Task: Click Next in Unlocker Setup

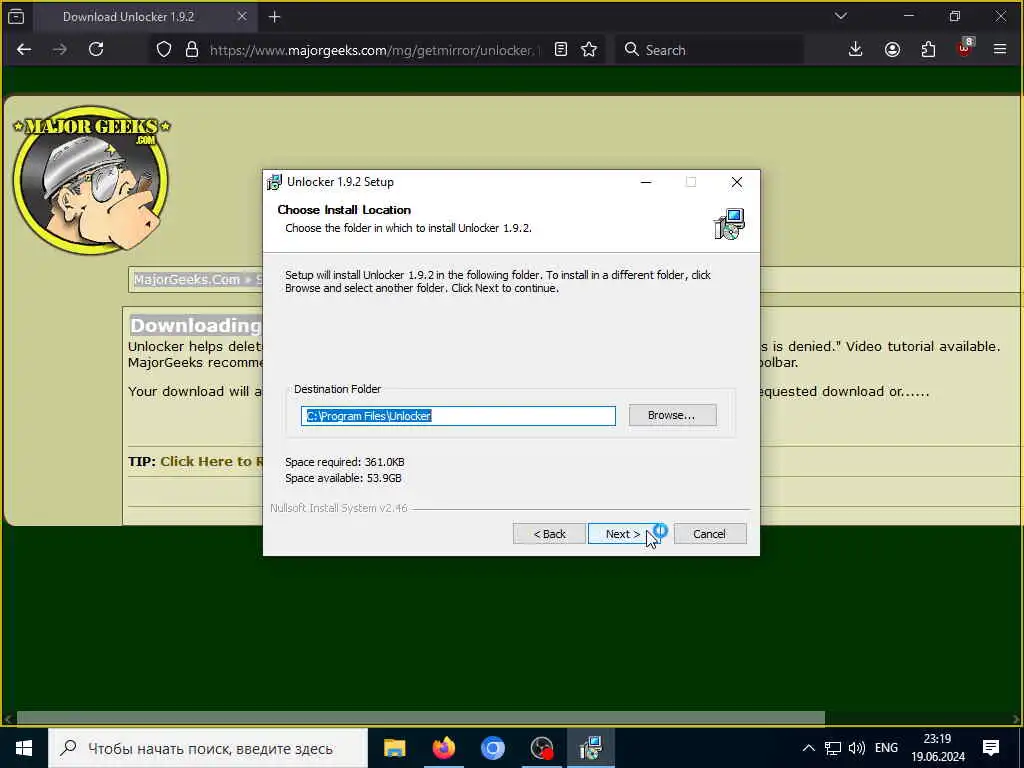Action: coord(622,534)
